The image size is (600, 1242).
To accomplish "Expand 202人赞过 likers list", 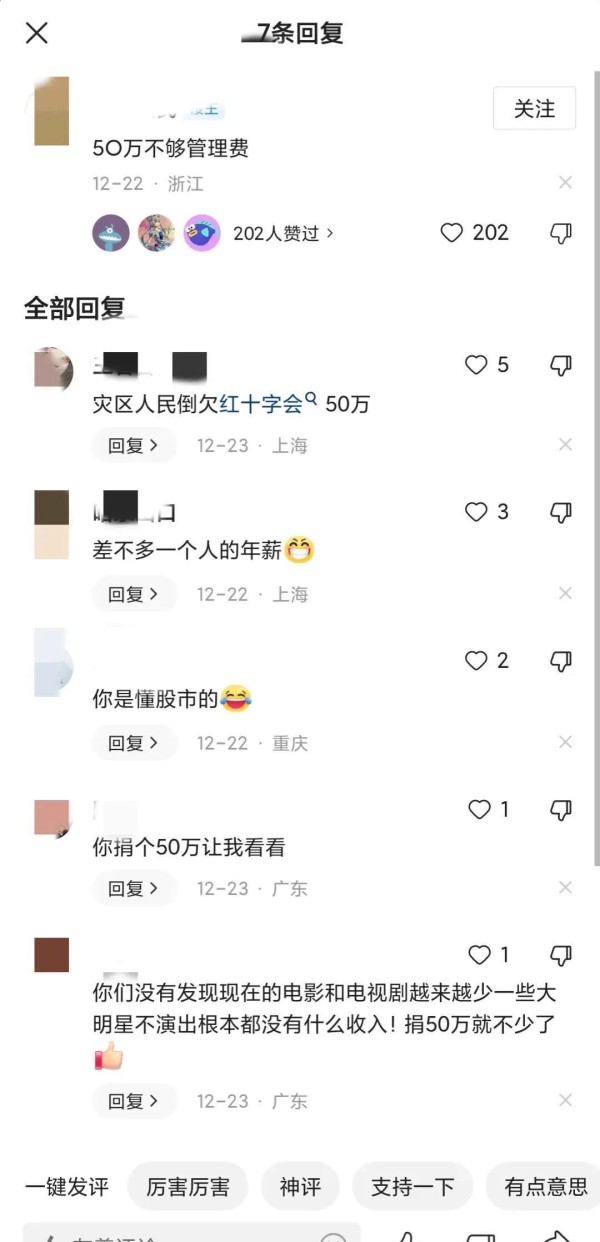I will 283,233.
